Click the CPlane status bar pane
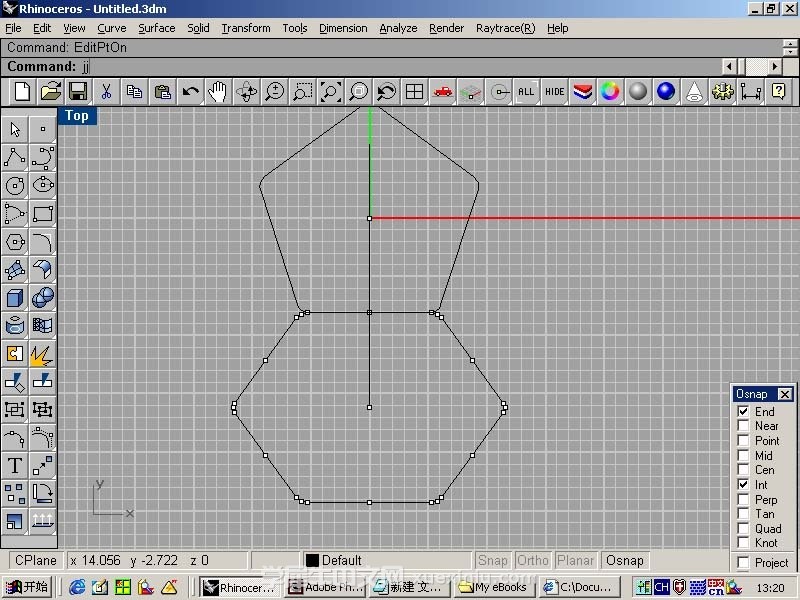The height and width of the screenshot is (600, 800). 35,560
